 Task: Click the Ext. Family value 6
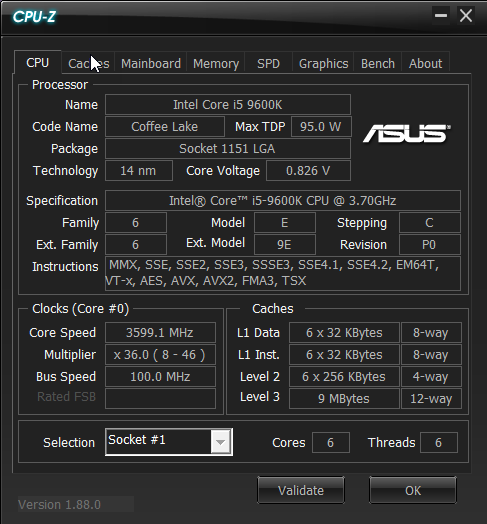coord(136,245)
